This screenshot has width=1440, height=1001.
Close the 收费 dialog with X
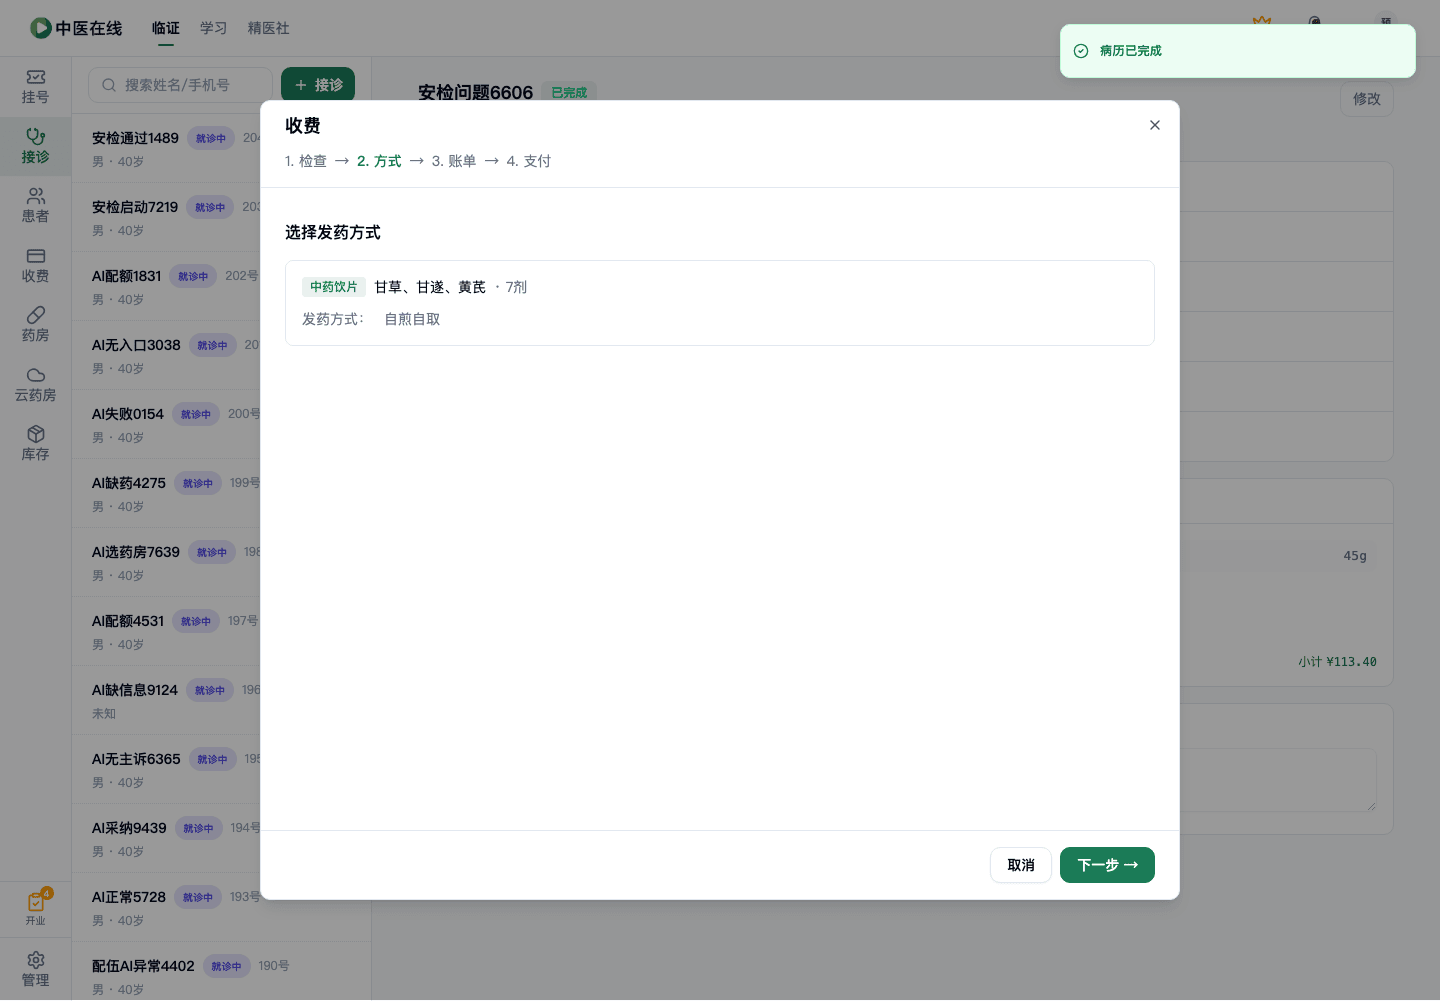[1155, 125]
